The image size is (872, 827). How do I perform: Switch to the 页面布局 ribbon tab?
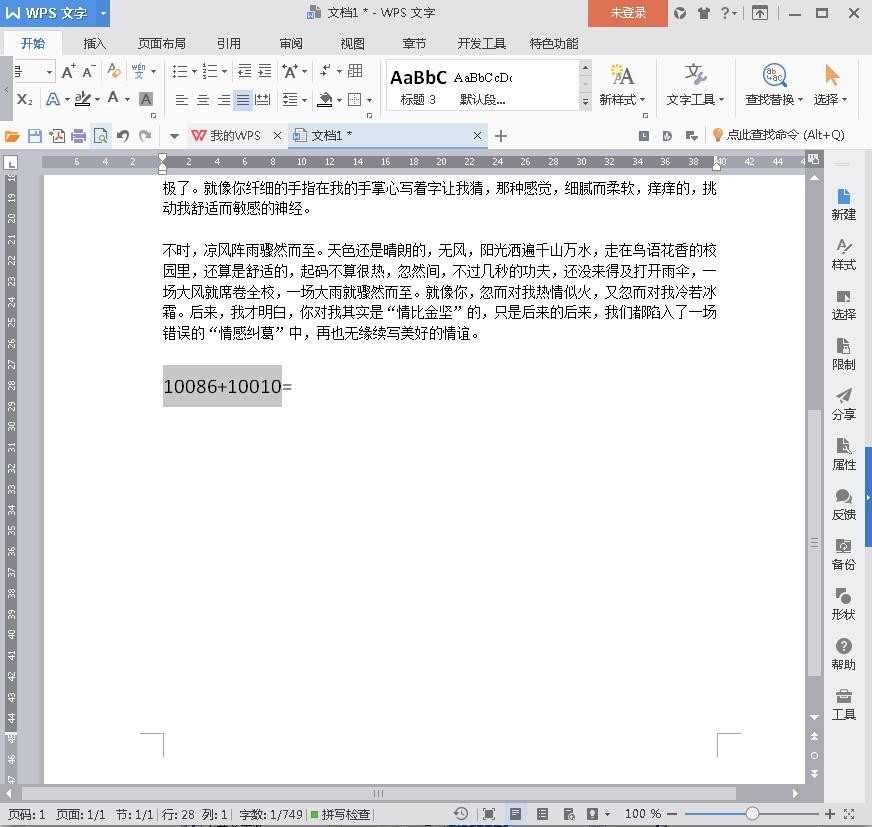162,43
